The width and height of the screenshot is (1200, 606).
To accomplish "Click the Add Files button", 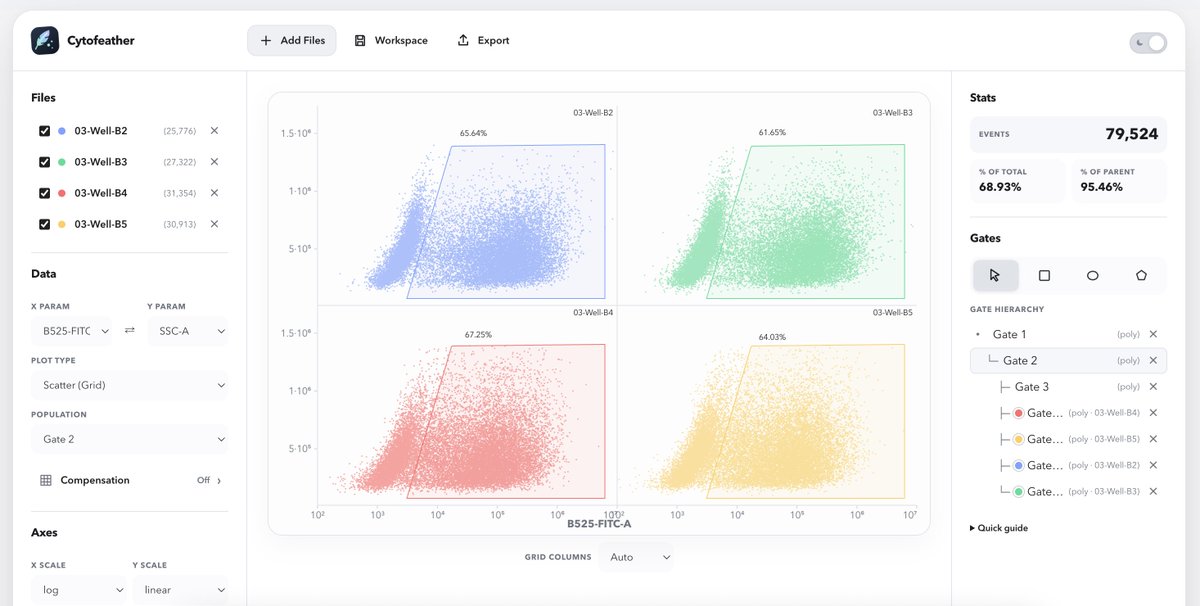I will coord(292,40).
